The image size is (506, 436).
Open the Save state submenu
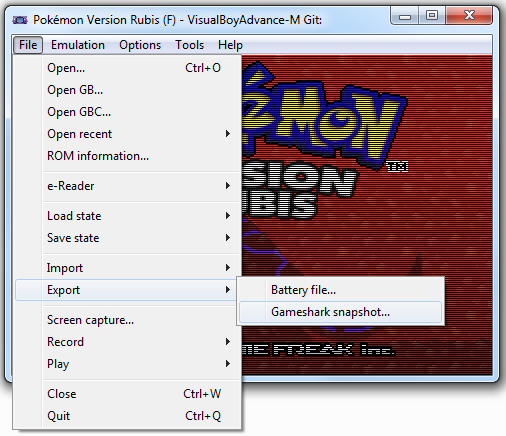128,238
